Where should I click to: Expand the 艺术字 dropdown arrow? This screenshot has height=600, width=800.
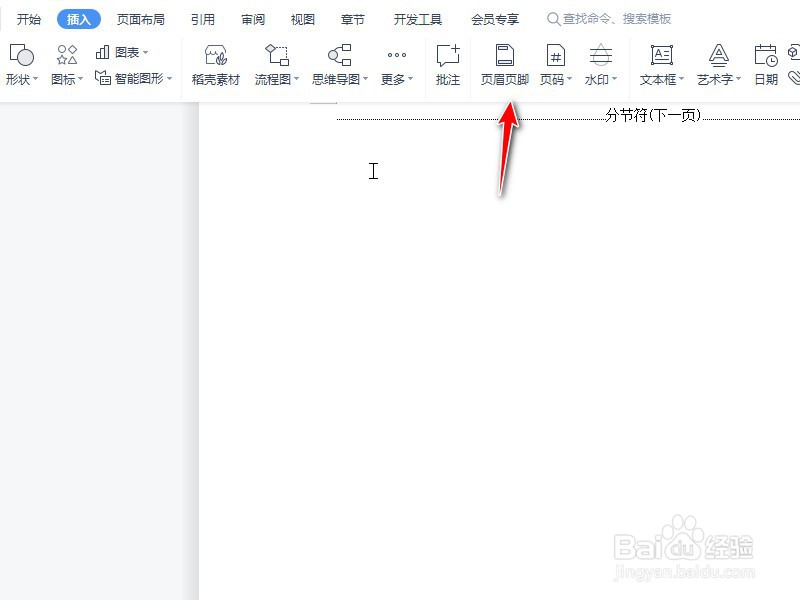(x=738, y=79)
